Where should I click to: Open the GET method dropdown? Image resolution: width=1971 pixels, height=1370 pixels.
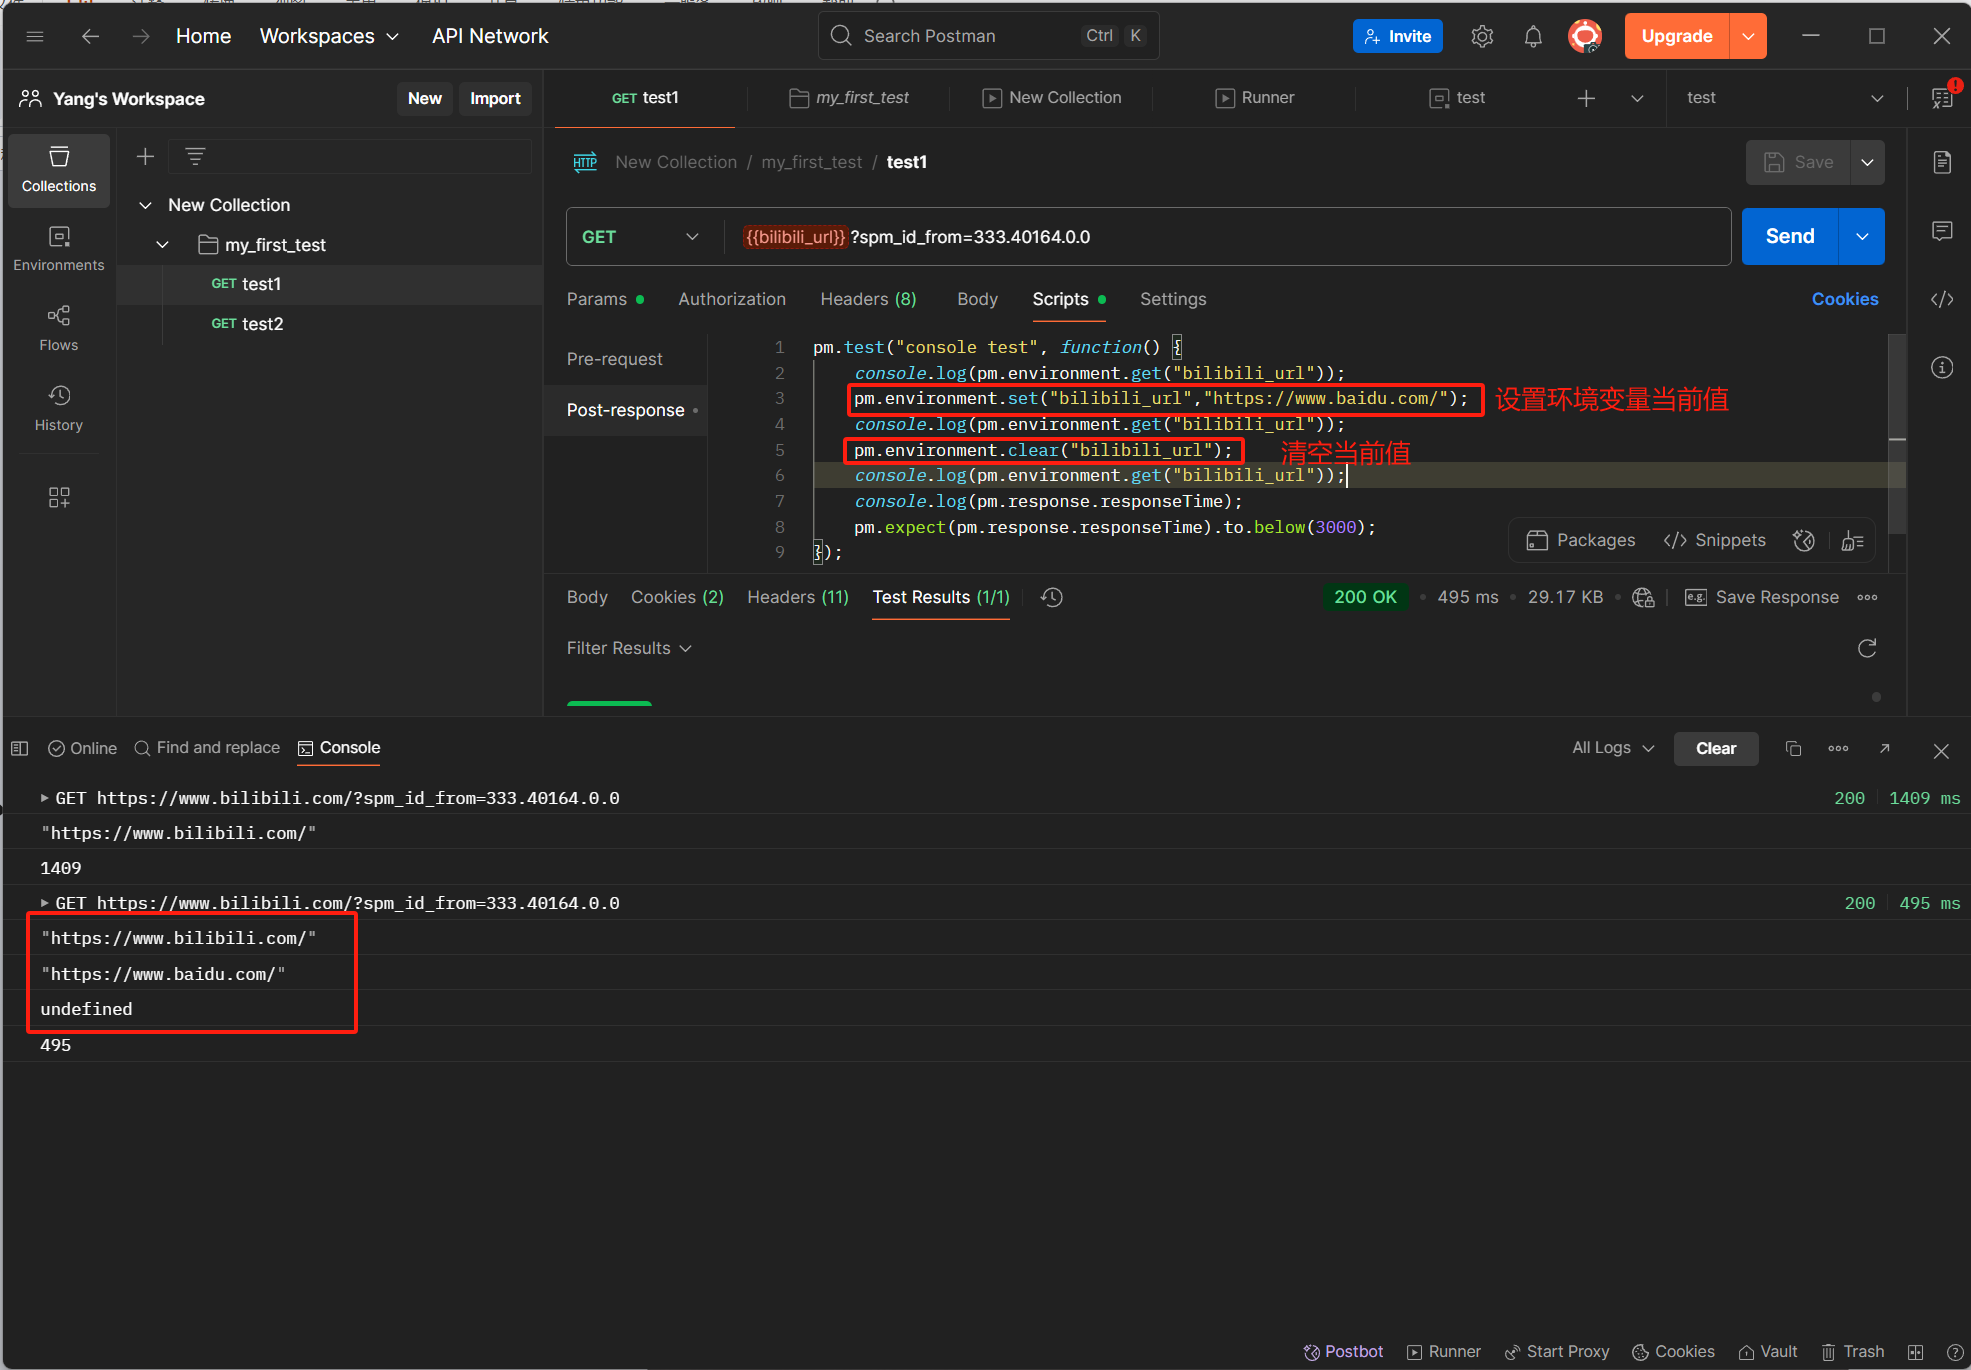(x=641, y=237)
